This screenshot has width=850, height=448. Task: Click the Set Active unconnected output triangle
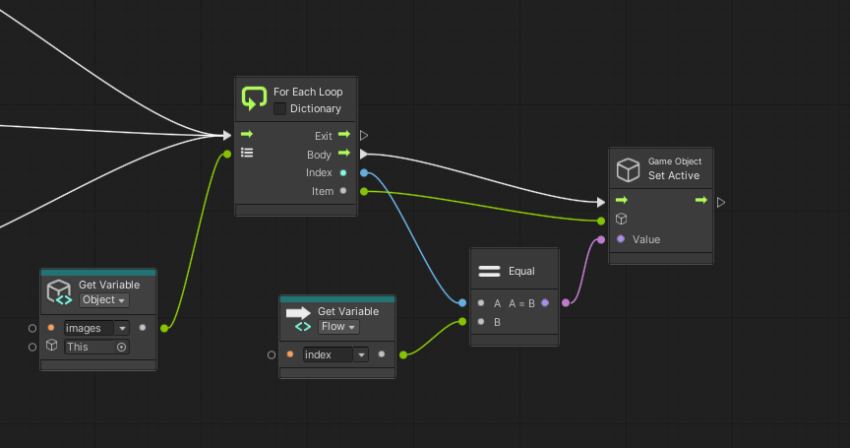[720, 202]
